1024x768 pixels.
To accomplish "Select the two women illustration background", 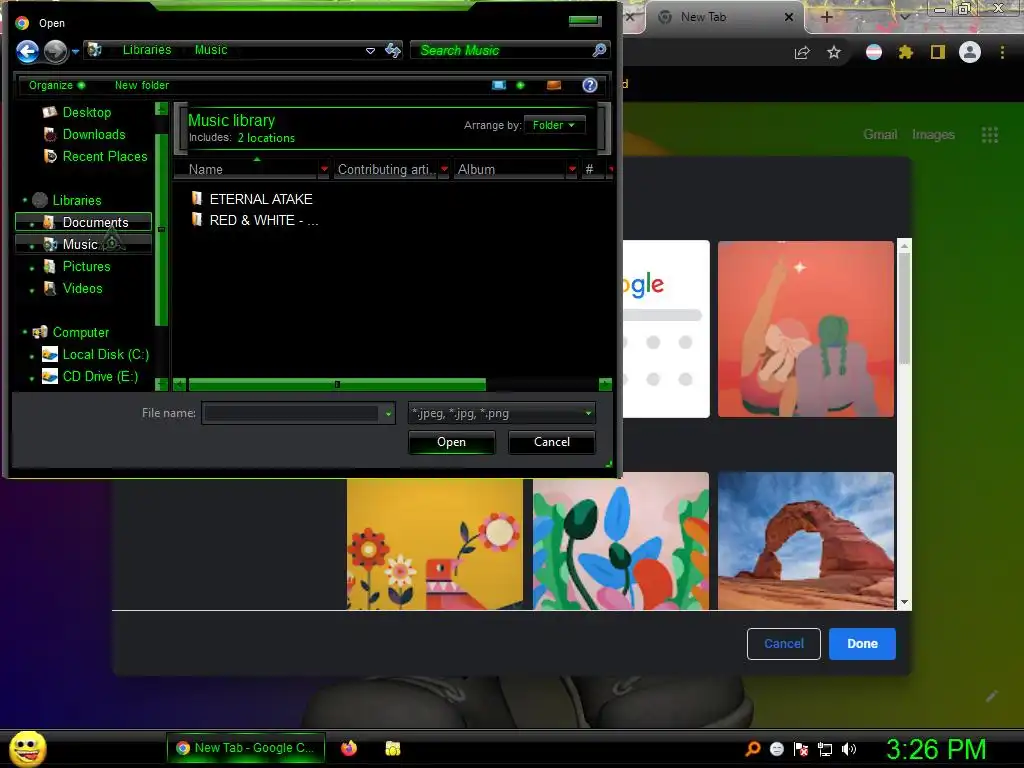I will click(x=806, y=329).
